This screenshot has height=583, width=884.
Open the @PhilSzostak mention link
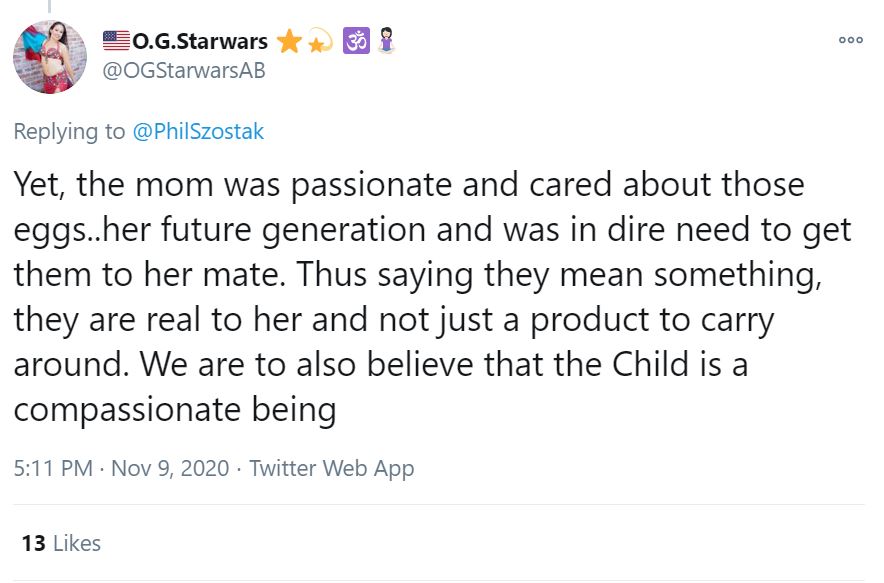click(x=198, y=132)
